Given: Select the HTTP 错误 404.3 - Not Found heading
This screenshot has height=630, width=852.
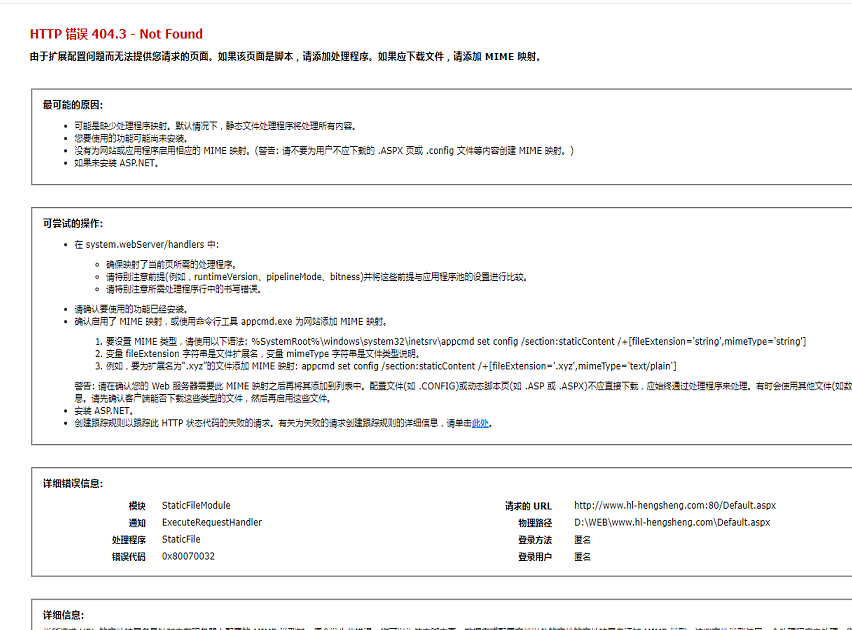Looking at the screenshot, I should (x=117, y=33).
